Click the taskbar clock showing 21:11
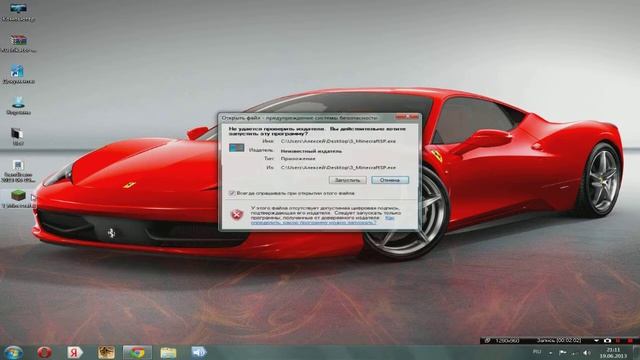Viewport: 640px width, 360px height. [x=613, y=353]
